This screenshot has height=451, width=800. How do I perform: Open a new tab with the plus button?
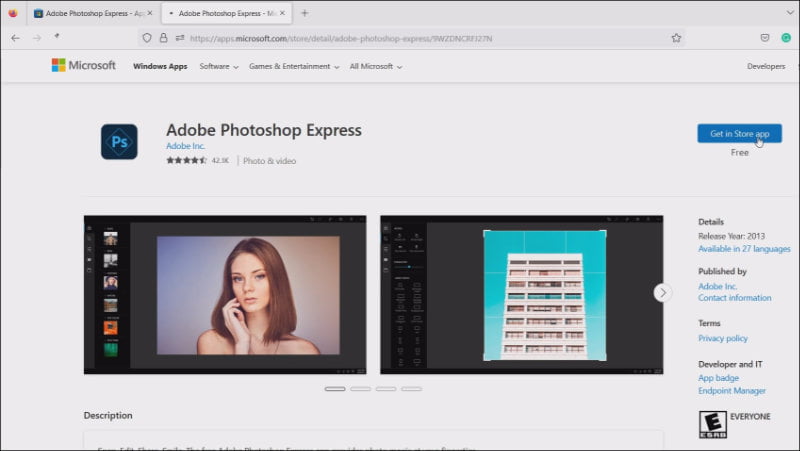(305, 13)
